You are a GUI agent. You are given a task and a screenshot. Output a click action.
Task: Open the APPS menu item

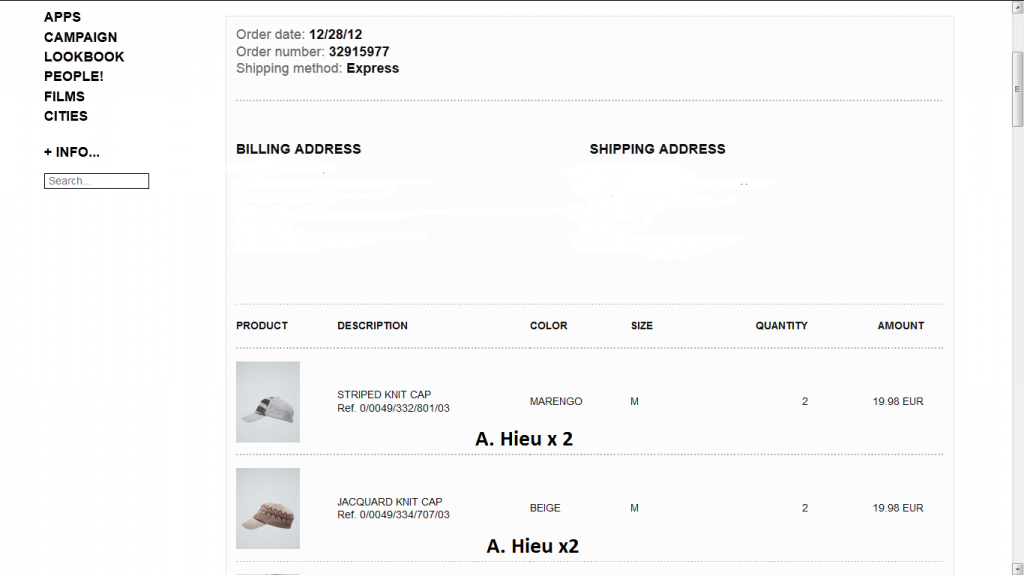[62, 17]
